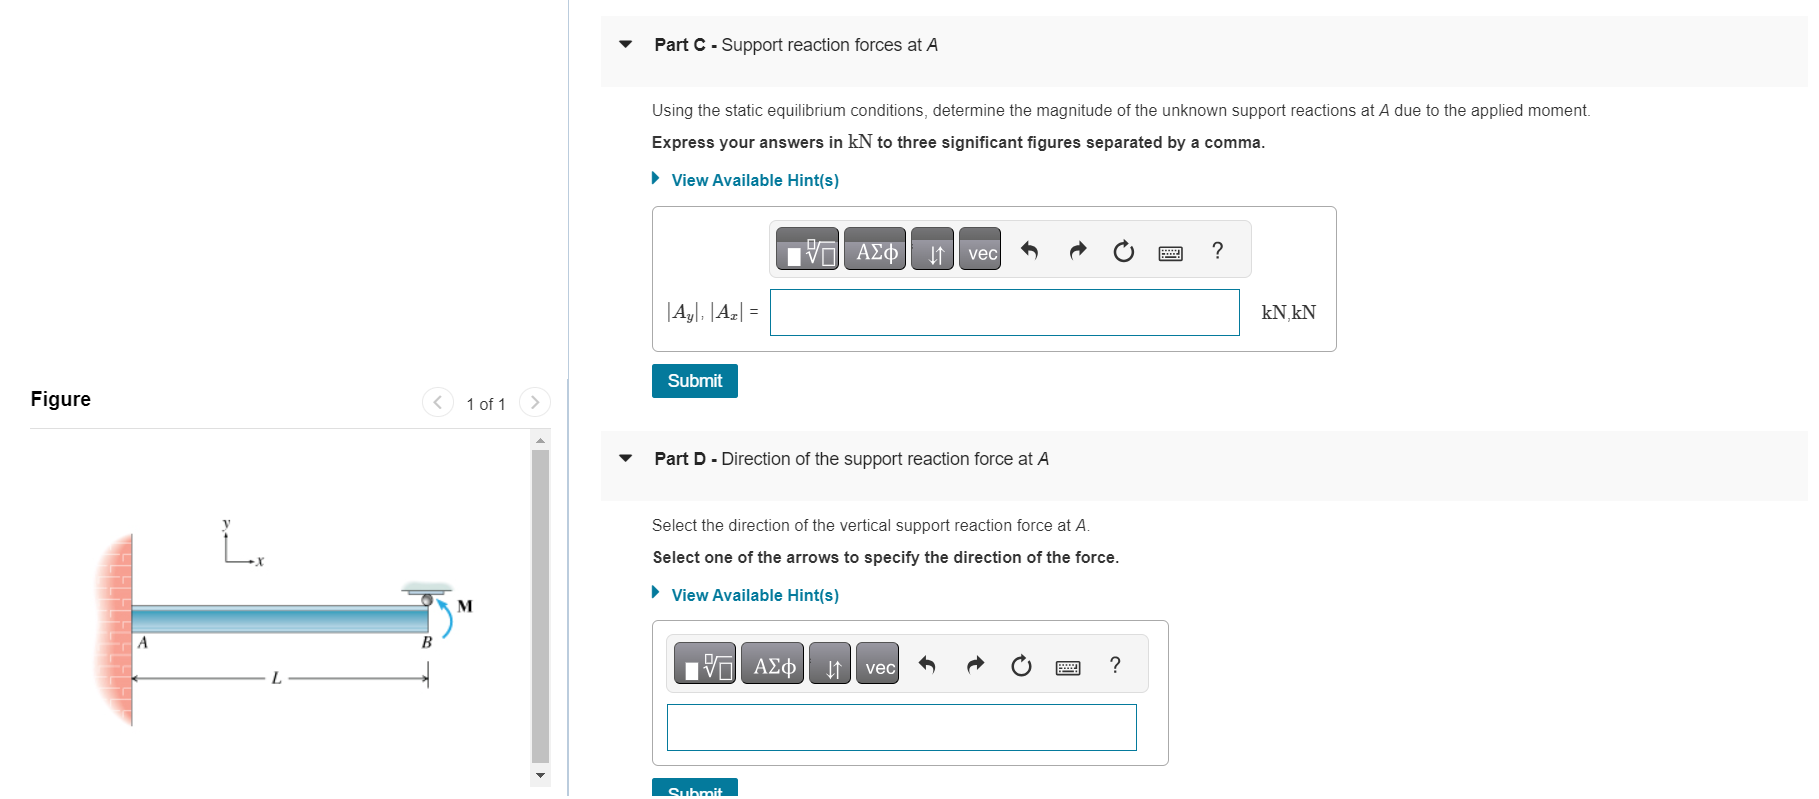This screenshot has width=1819, height=799.
Task: Click the previous figure arrow
Action: pyautogui.click(x=438, y=402)
